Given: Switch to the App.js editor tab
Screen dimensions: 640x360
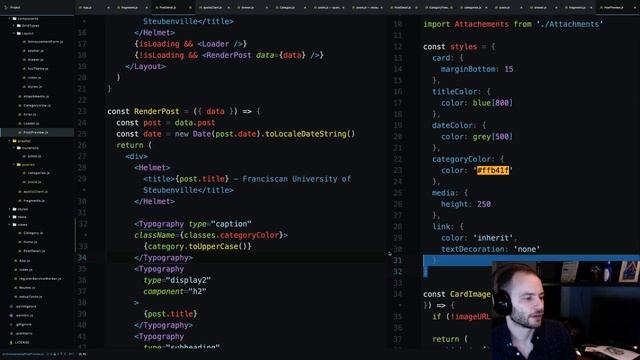Looking at the screenshot, I should click(93, 7).
